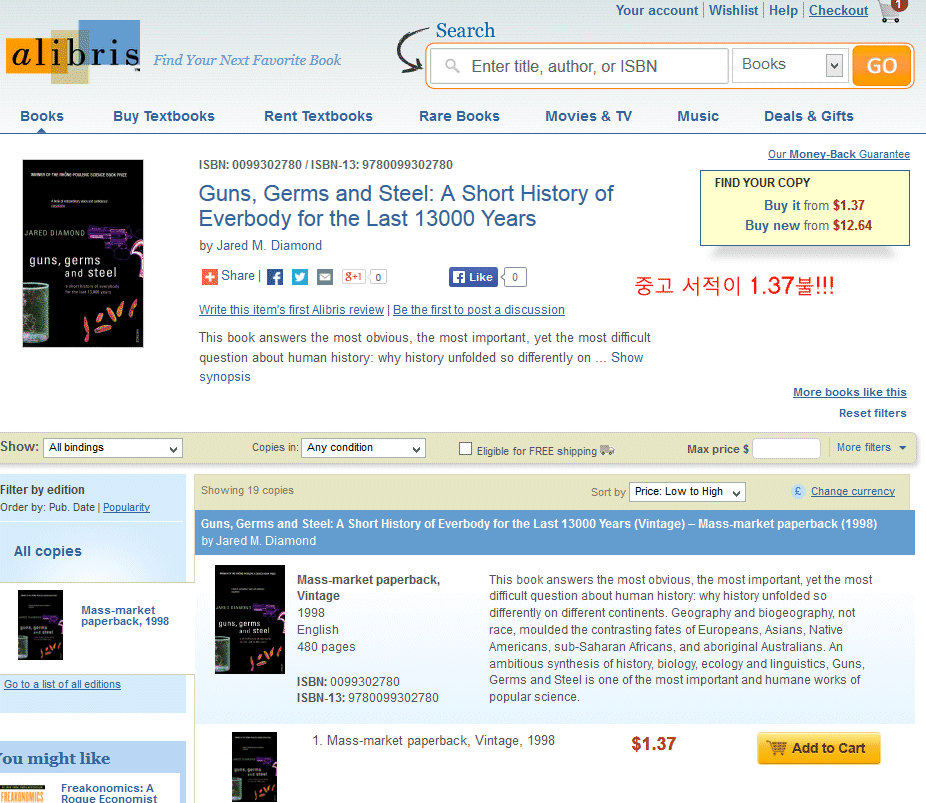This screenshot has height=803, width=926.
Task: Share on Facebook icon
Action: pos(275,277)
